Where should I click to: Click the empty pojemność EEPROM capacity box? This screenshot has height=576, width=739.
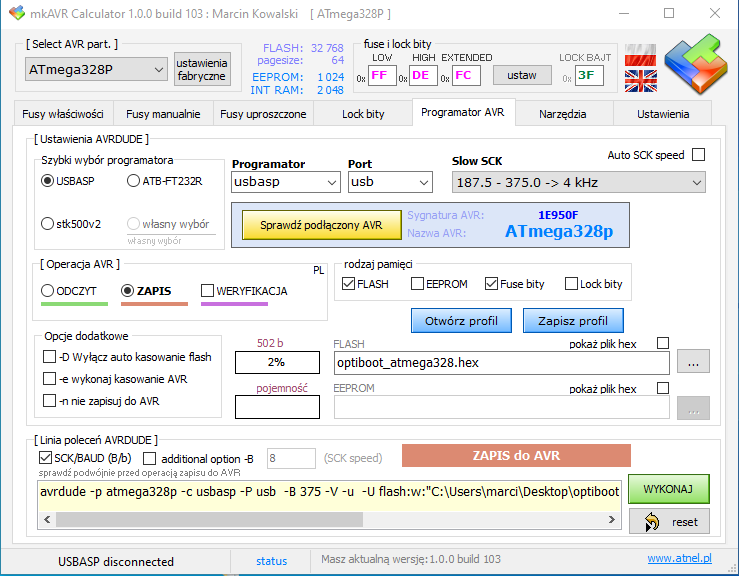click(277, 407)
